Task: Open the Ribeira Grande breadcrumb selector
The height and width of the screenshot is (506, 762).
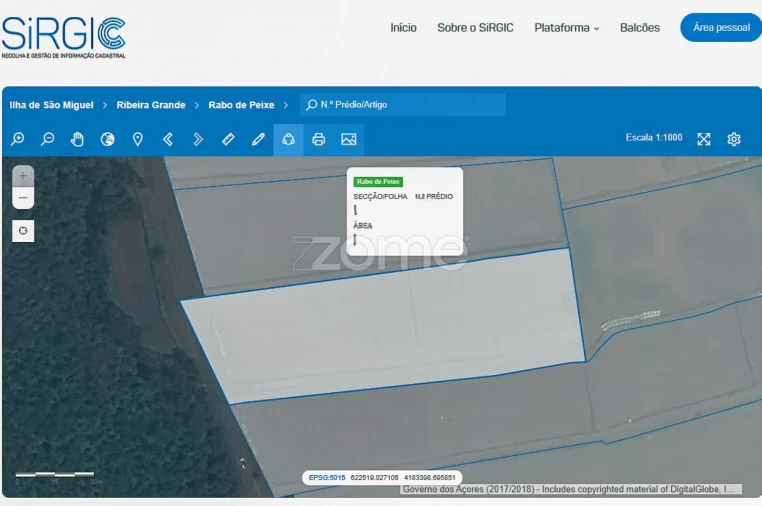Action: pyautogui.click(x=151, y=105)
